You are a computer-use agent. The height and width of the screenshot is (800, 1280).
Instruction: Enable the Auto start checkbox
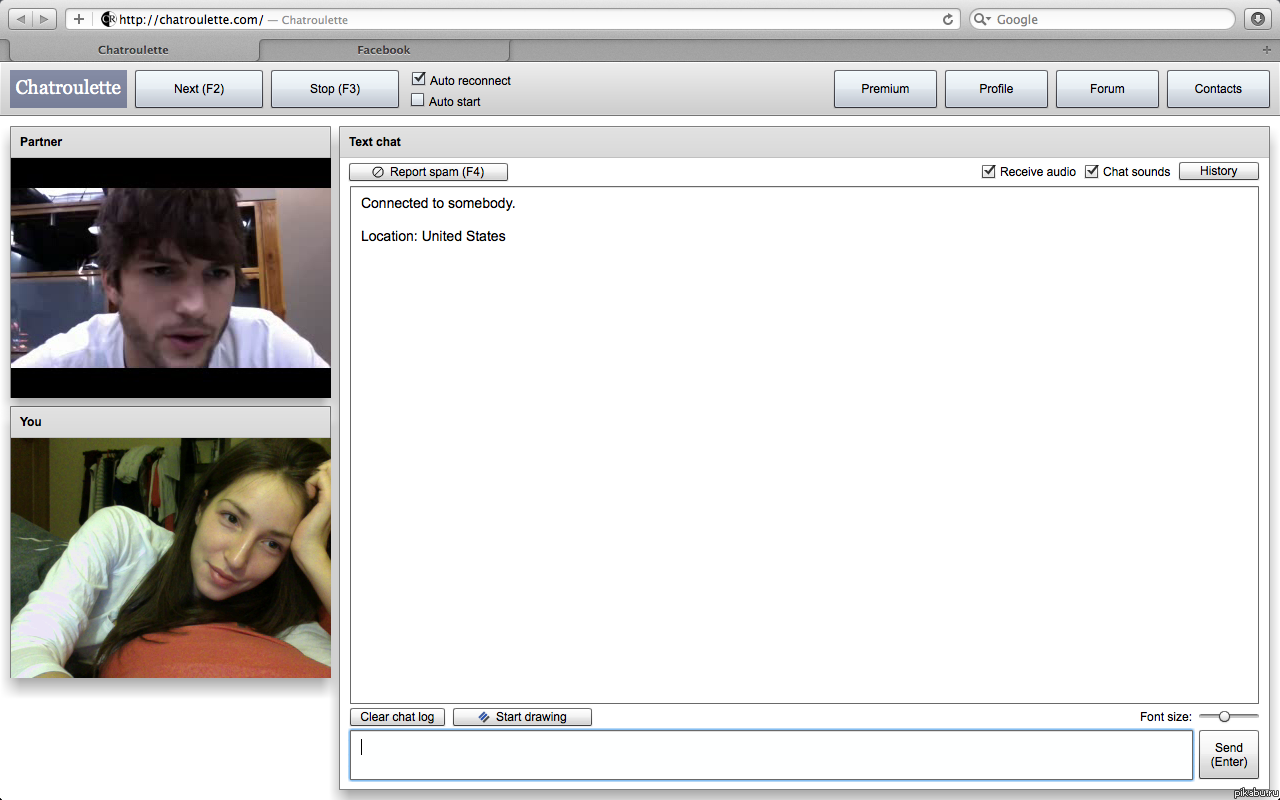click(418, 100)
